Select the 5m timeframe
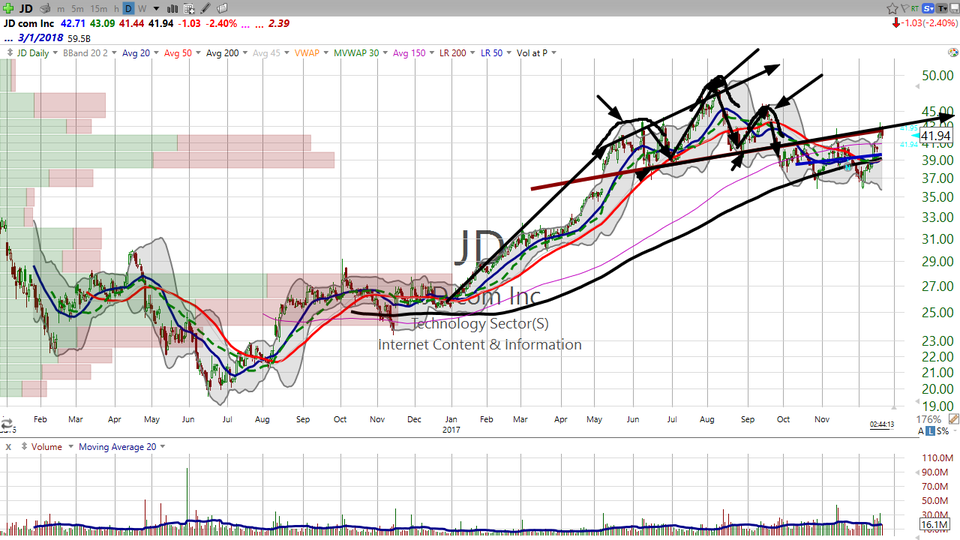The width and height of the screenshot is (960, 540). 77,9
